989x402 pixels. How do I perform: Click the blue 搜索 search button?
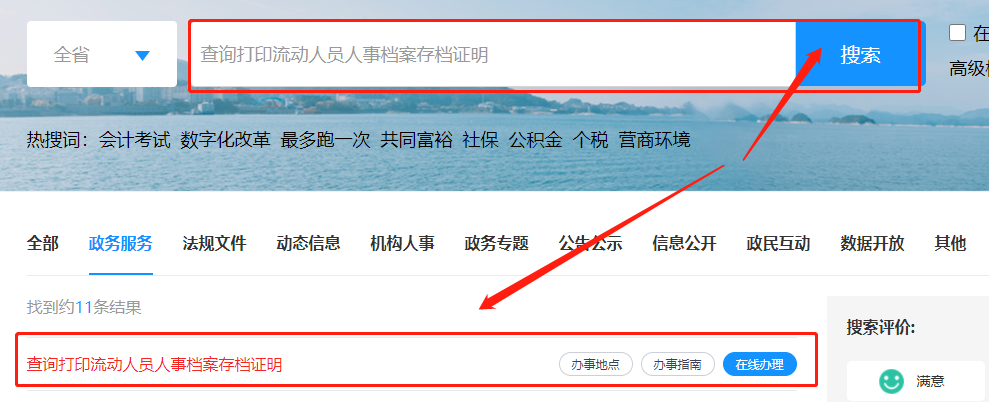pos(860,55)
